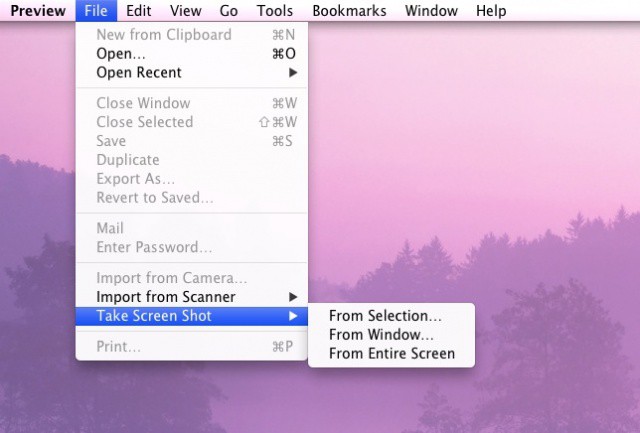Open the Edit menu

(x=139, y=11)
